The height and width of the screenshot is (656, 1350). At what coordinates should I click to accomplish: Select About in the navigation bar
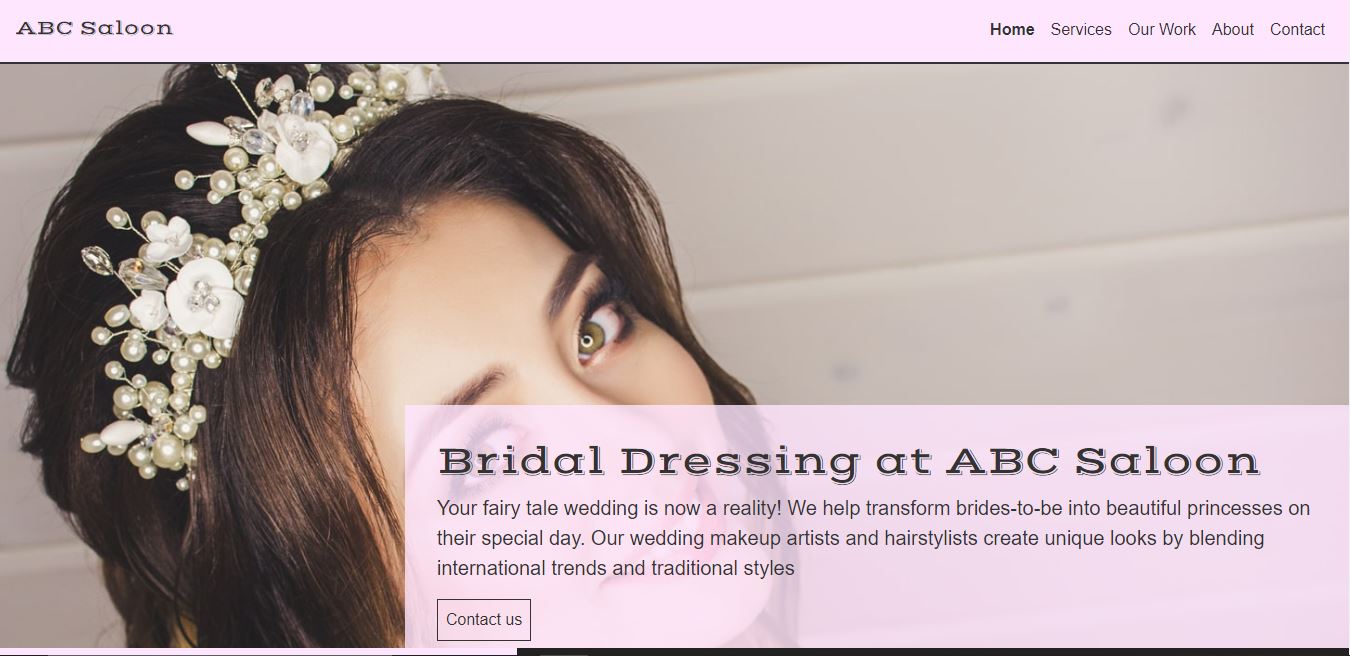pos(1233,30)
